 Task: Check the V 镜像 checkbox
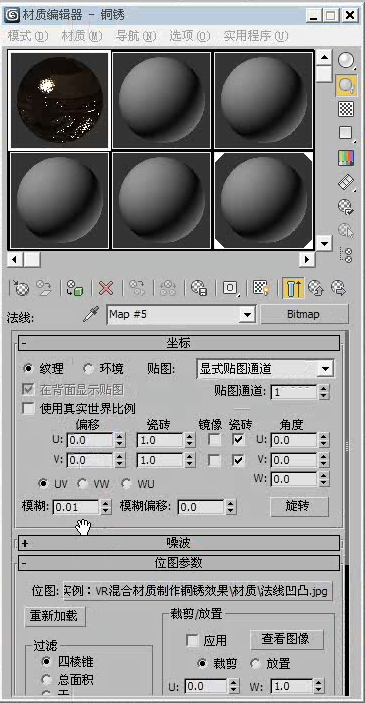click(x=215, y=460)
